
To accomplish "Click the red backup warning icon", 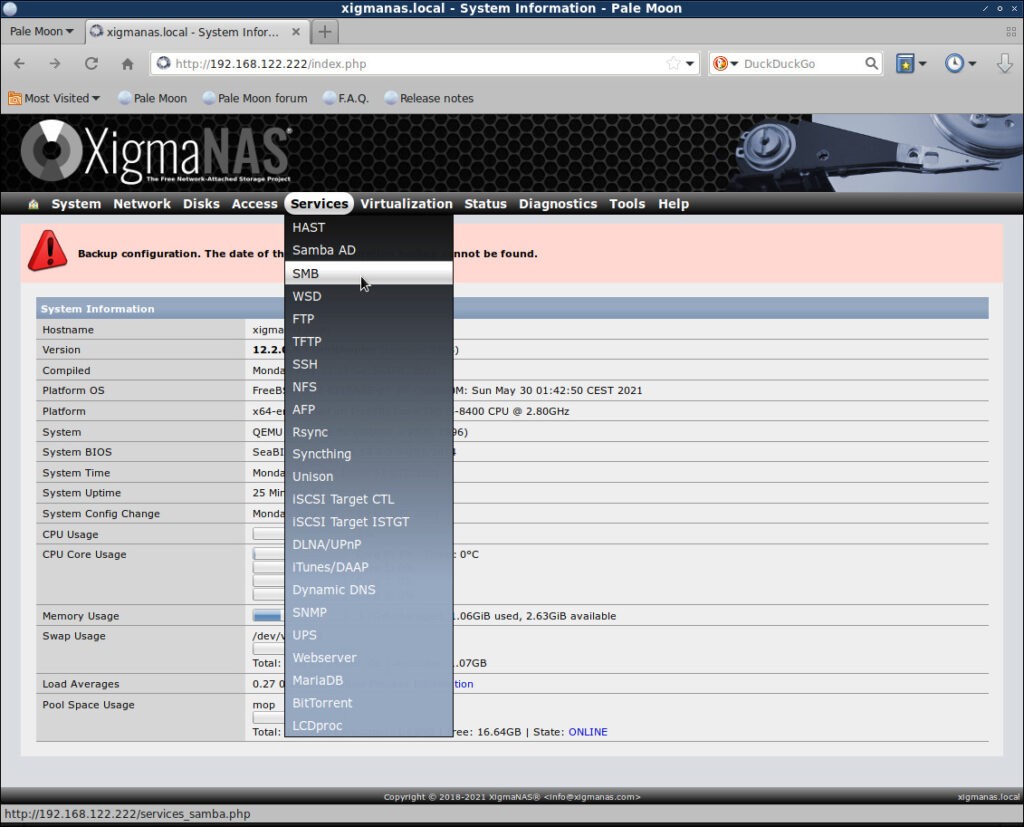I will (x=47, y=251).
